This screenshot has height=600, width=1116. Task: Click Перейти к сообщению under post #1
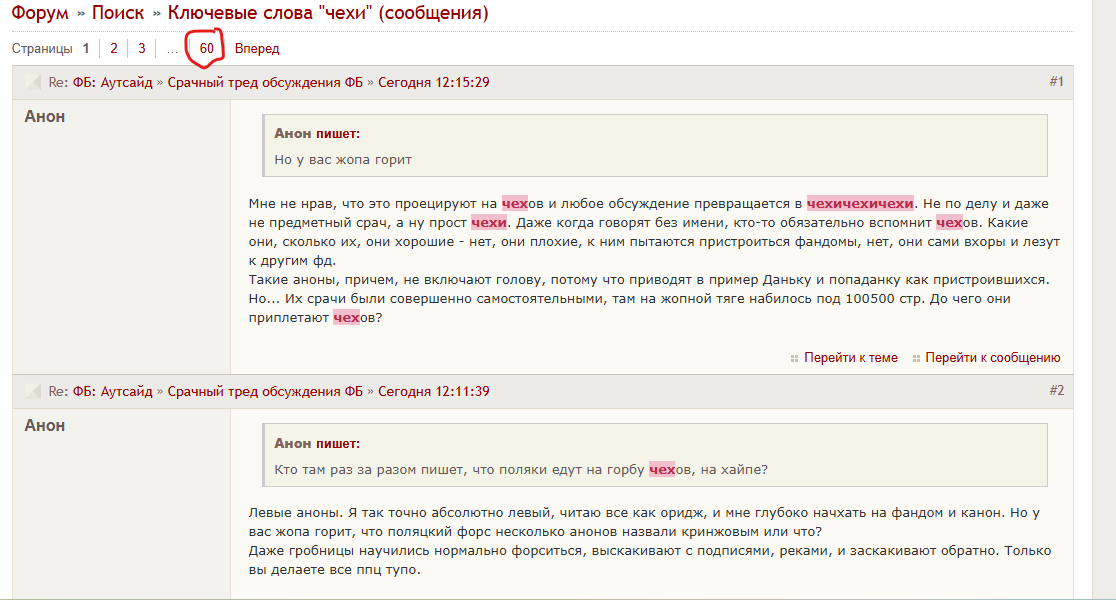coord(993,357)
